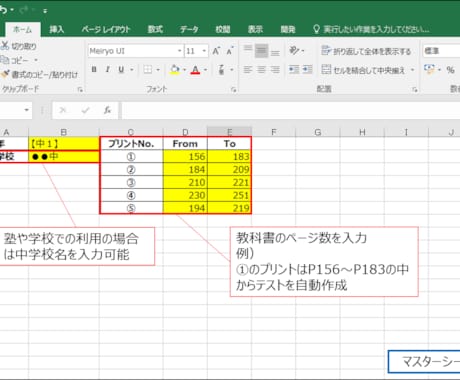
Task: Select the From cell containing 156
Action: click(185, 157)
